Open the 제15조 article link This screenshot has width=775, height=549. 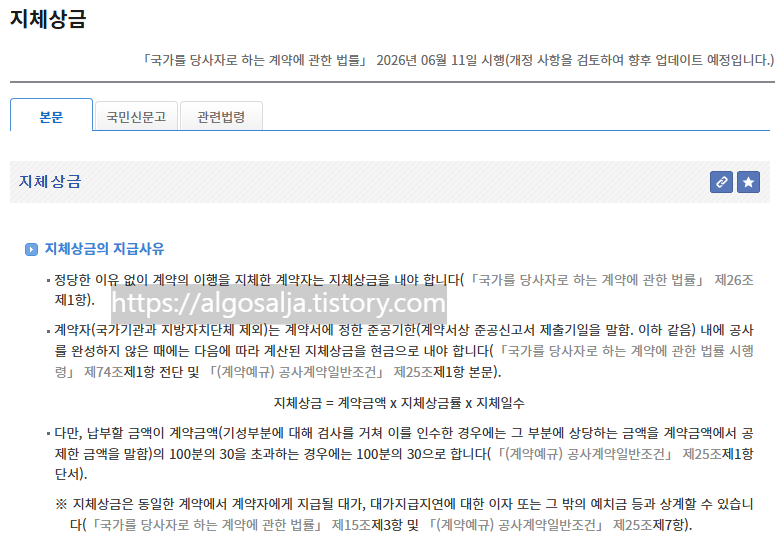tap(351, 524)
